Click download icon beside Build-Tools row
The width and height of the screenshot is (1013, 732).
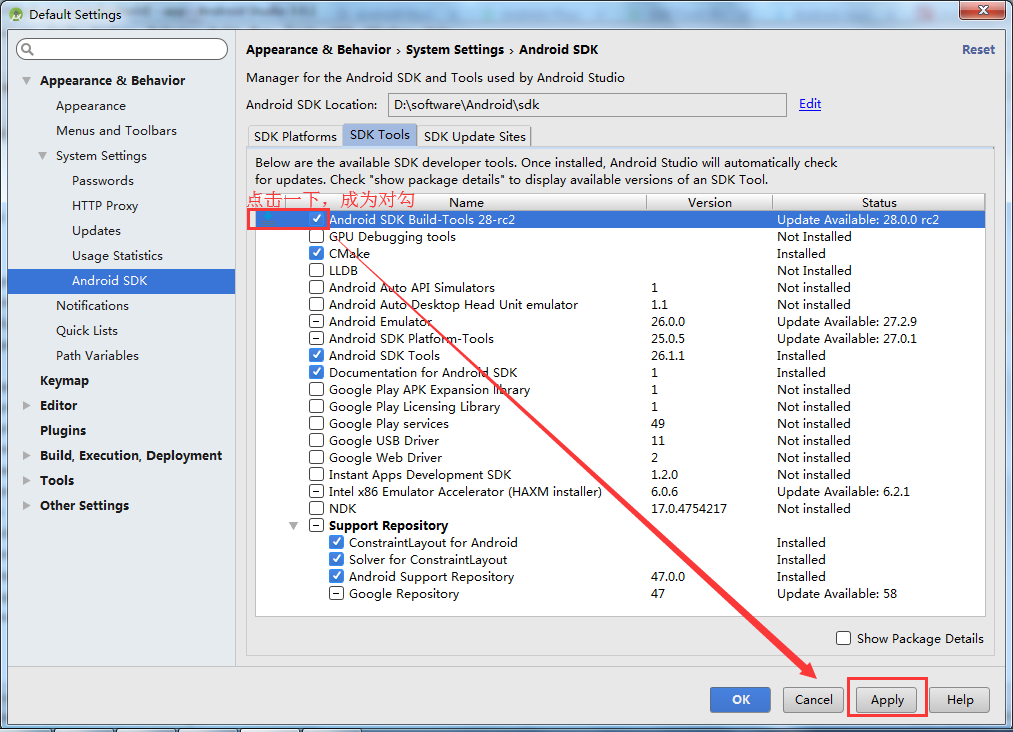point(267,220)
